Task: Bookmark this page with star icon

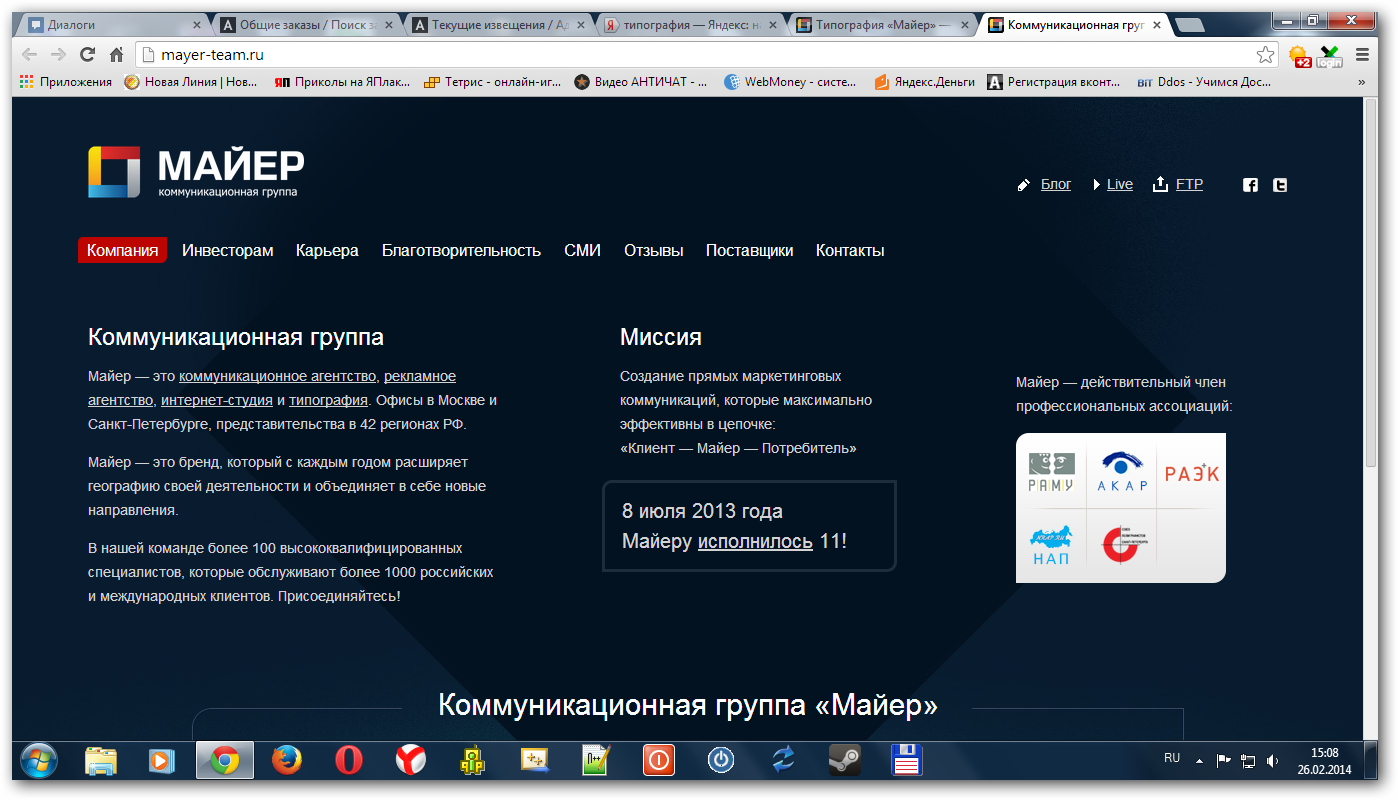Action: click(1265, 55)
